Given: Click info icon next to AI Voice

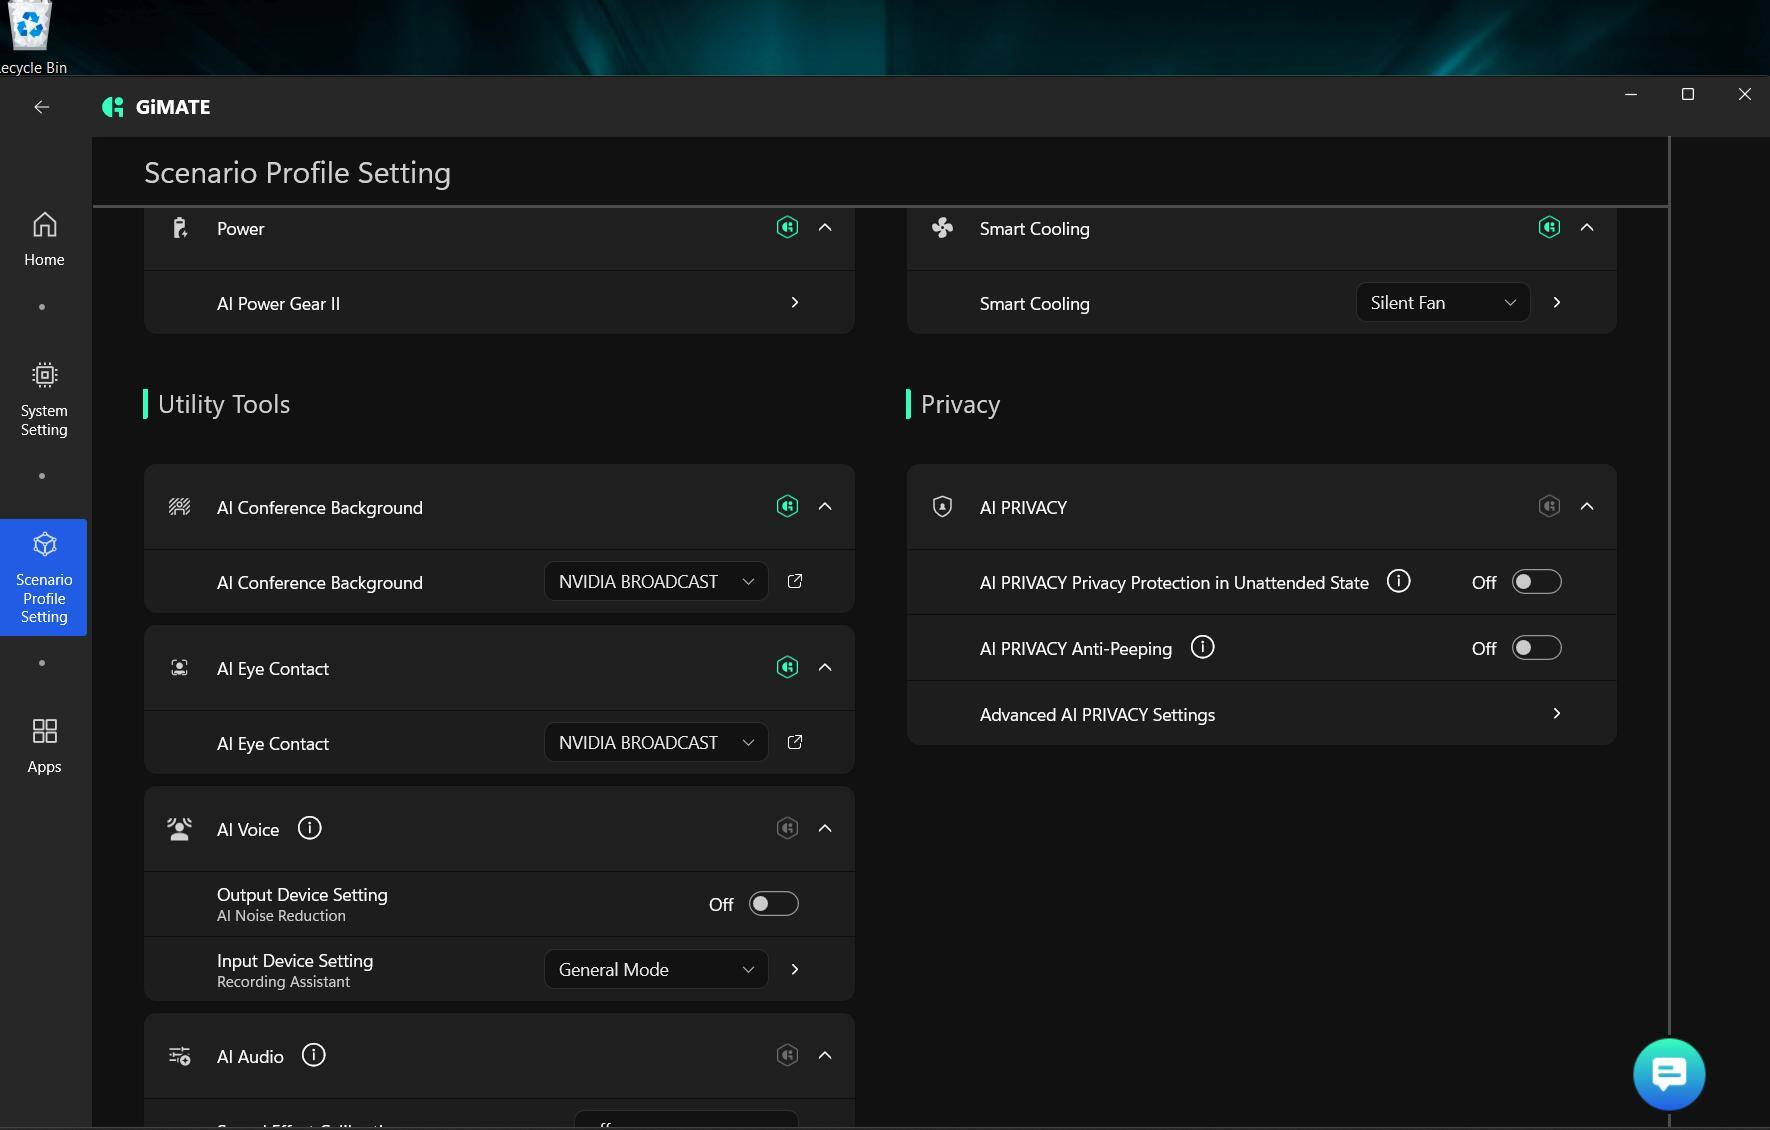Looking at the screenshot, I should point(309,828).
